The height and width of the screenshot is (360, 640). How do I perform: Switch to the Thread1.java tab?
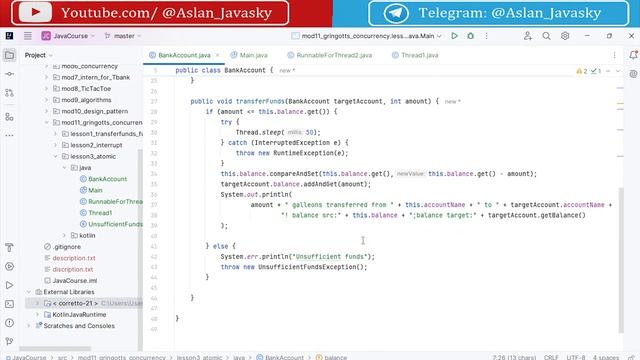(415, 55)
